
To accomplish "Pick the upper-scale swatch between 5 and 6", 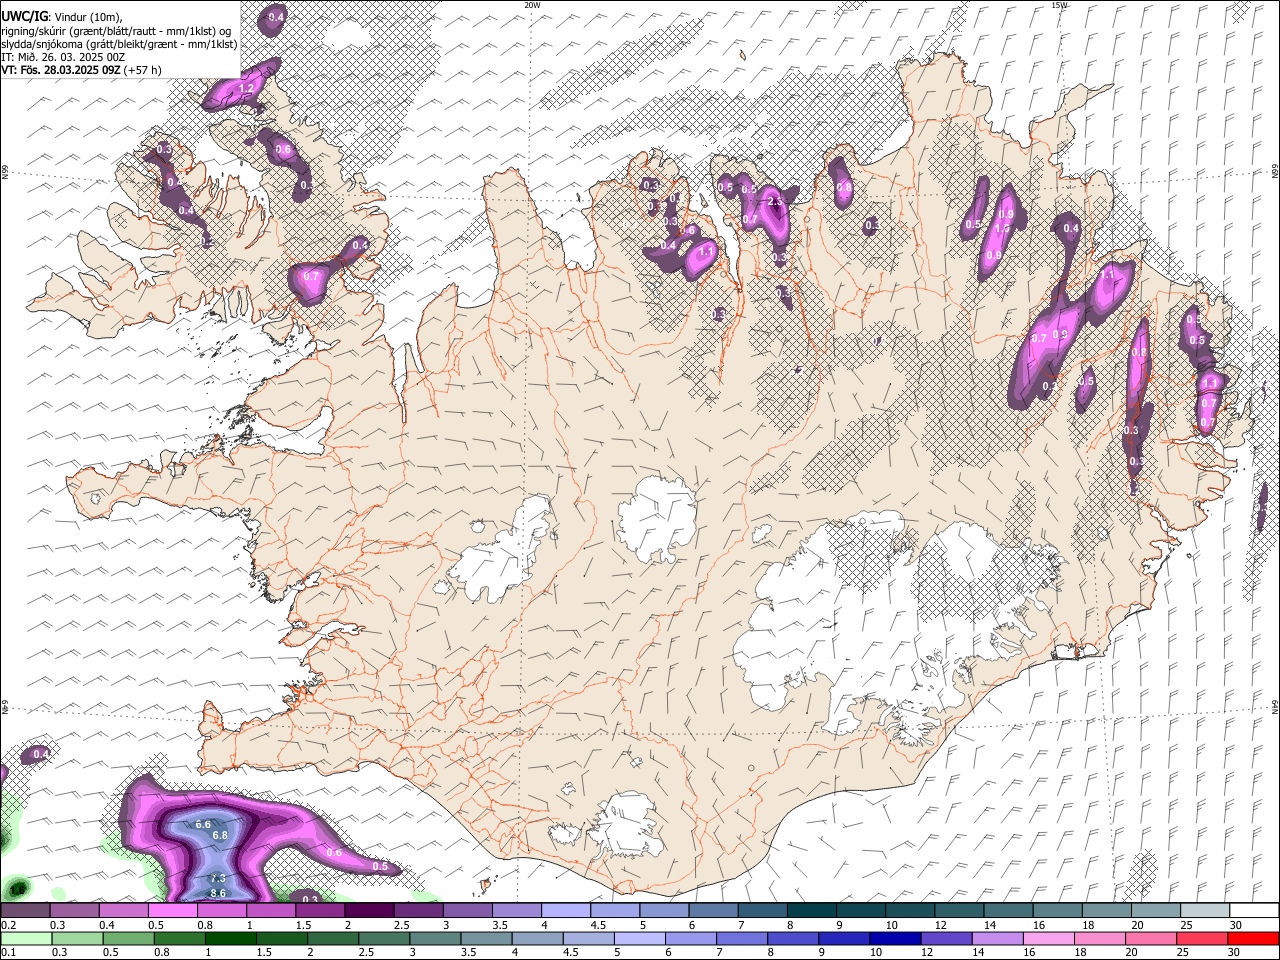I will click(x=662, y=910).
